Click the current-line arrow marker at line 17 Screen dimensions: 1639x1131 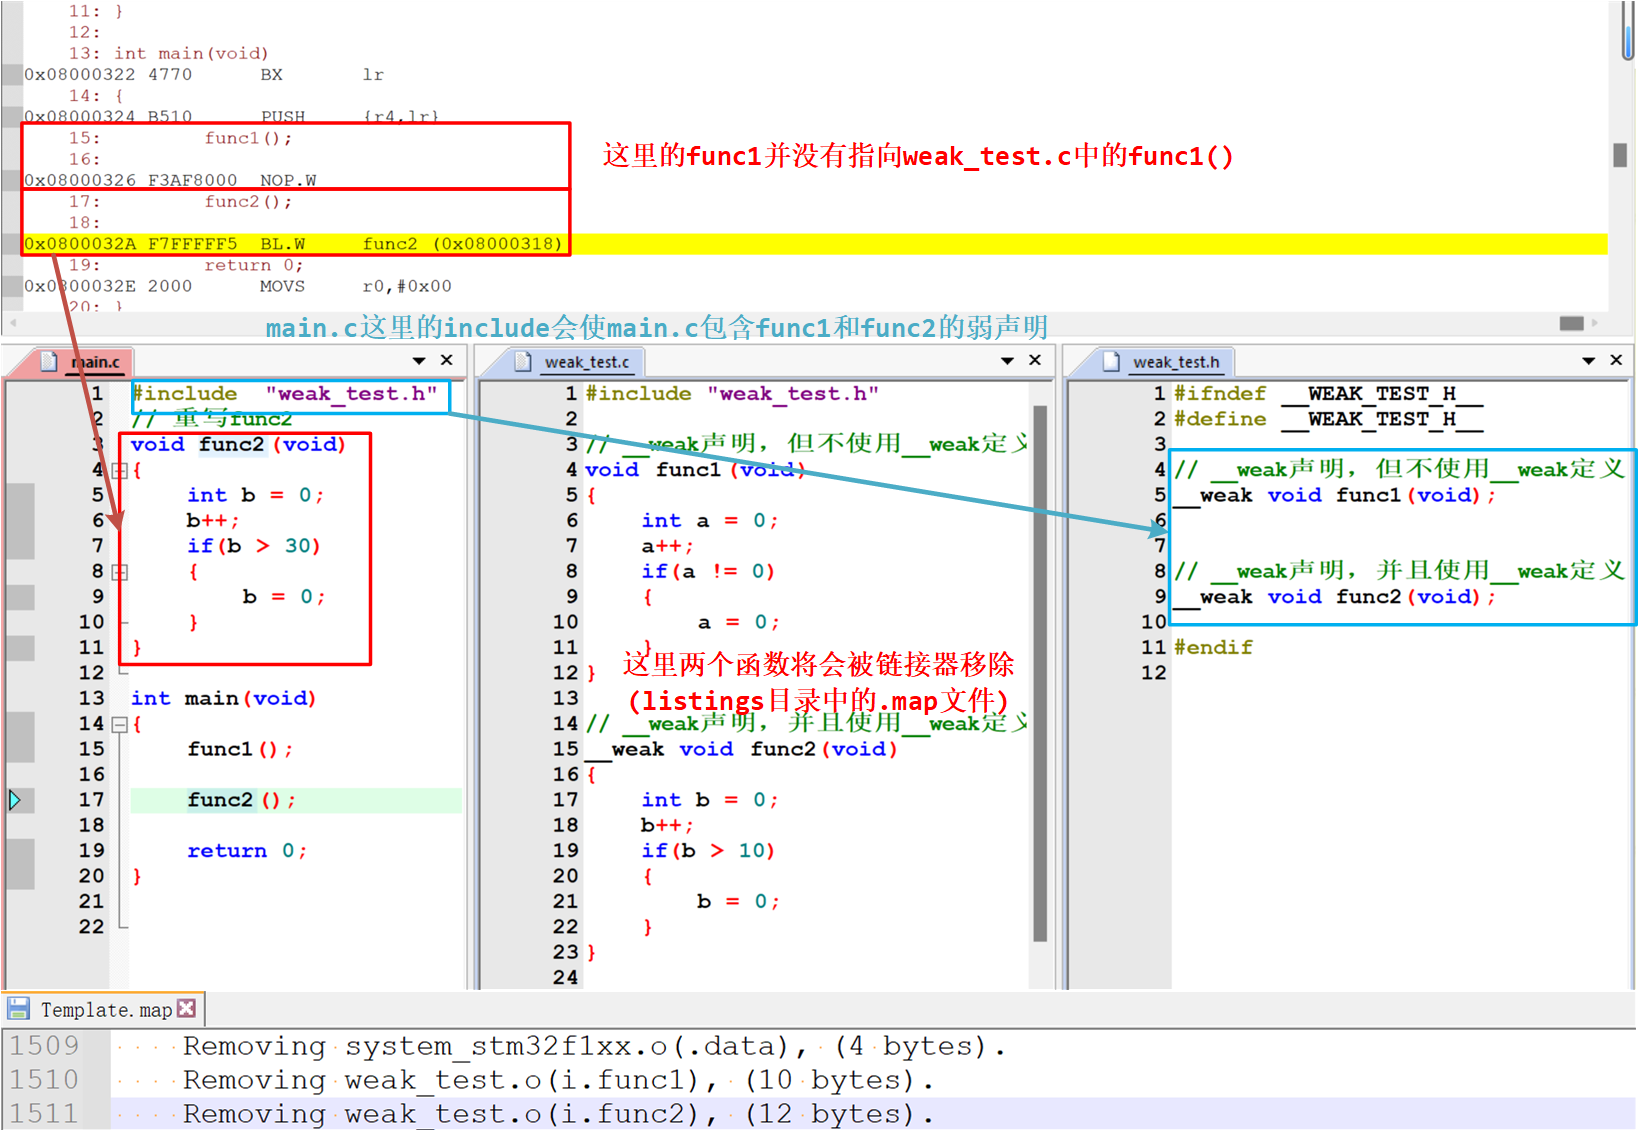tap(15, 799)
